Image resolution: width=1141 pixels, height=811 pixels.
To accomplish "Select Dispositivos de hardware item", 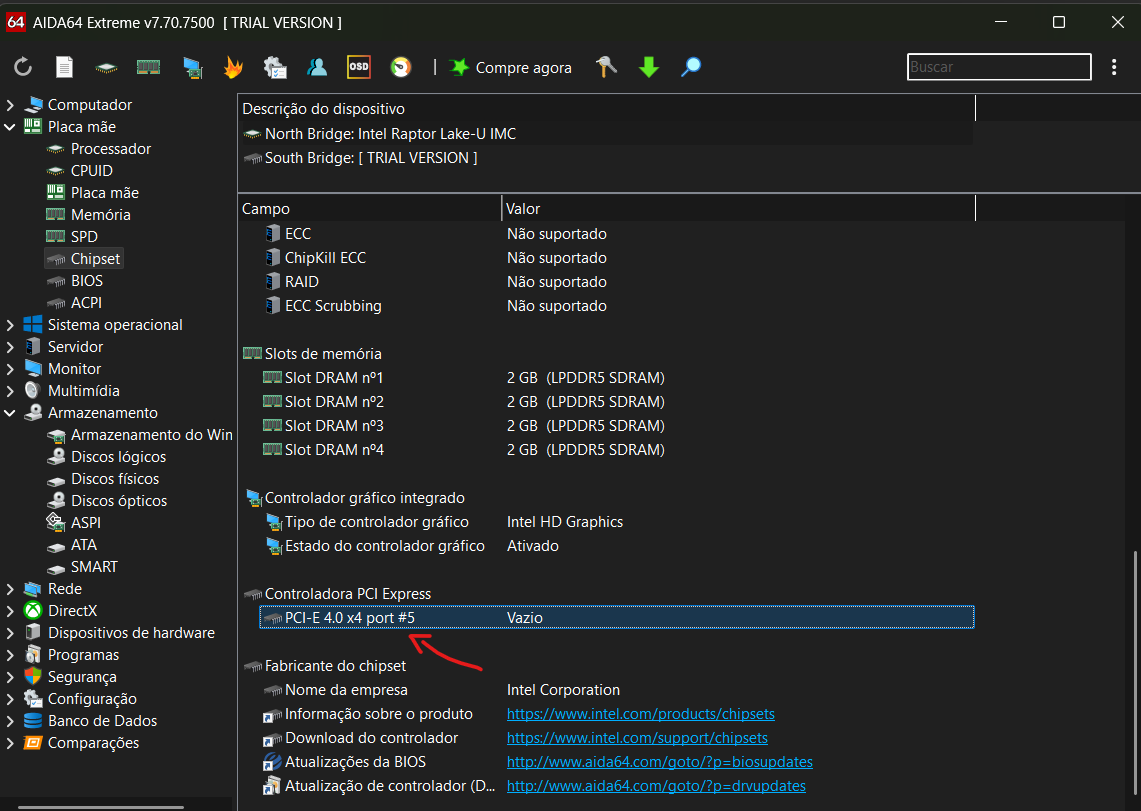I will (131, 633).
